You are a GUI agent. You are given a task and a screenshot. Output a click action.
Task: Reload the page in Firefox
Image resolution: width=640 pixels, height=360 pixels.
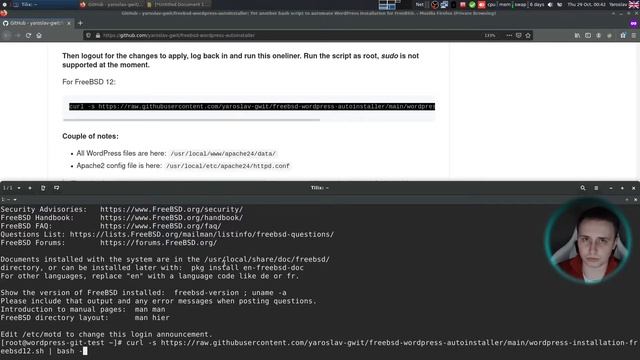click(x=28, y=36)
